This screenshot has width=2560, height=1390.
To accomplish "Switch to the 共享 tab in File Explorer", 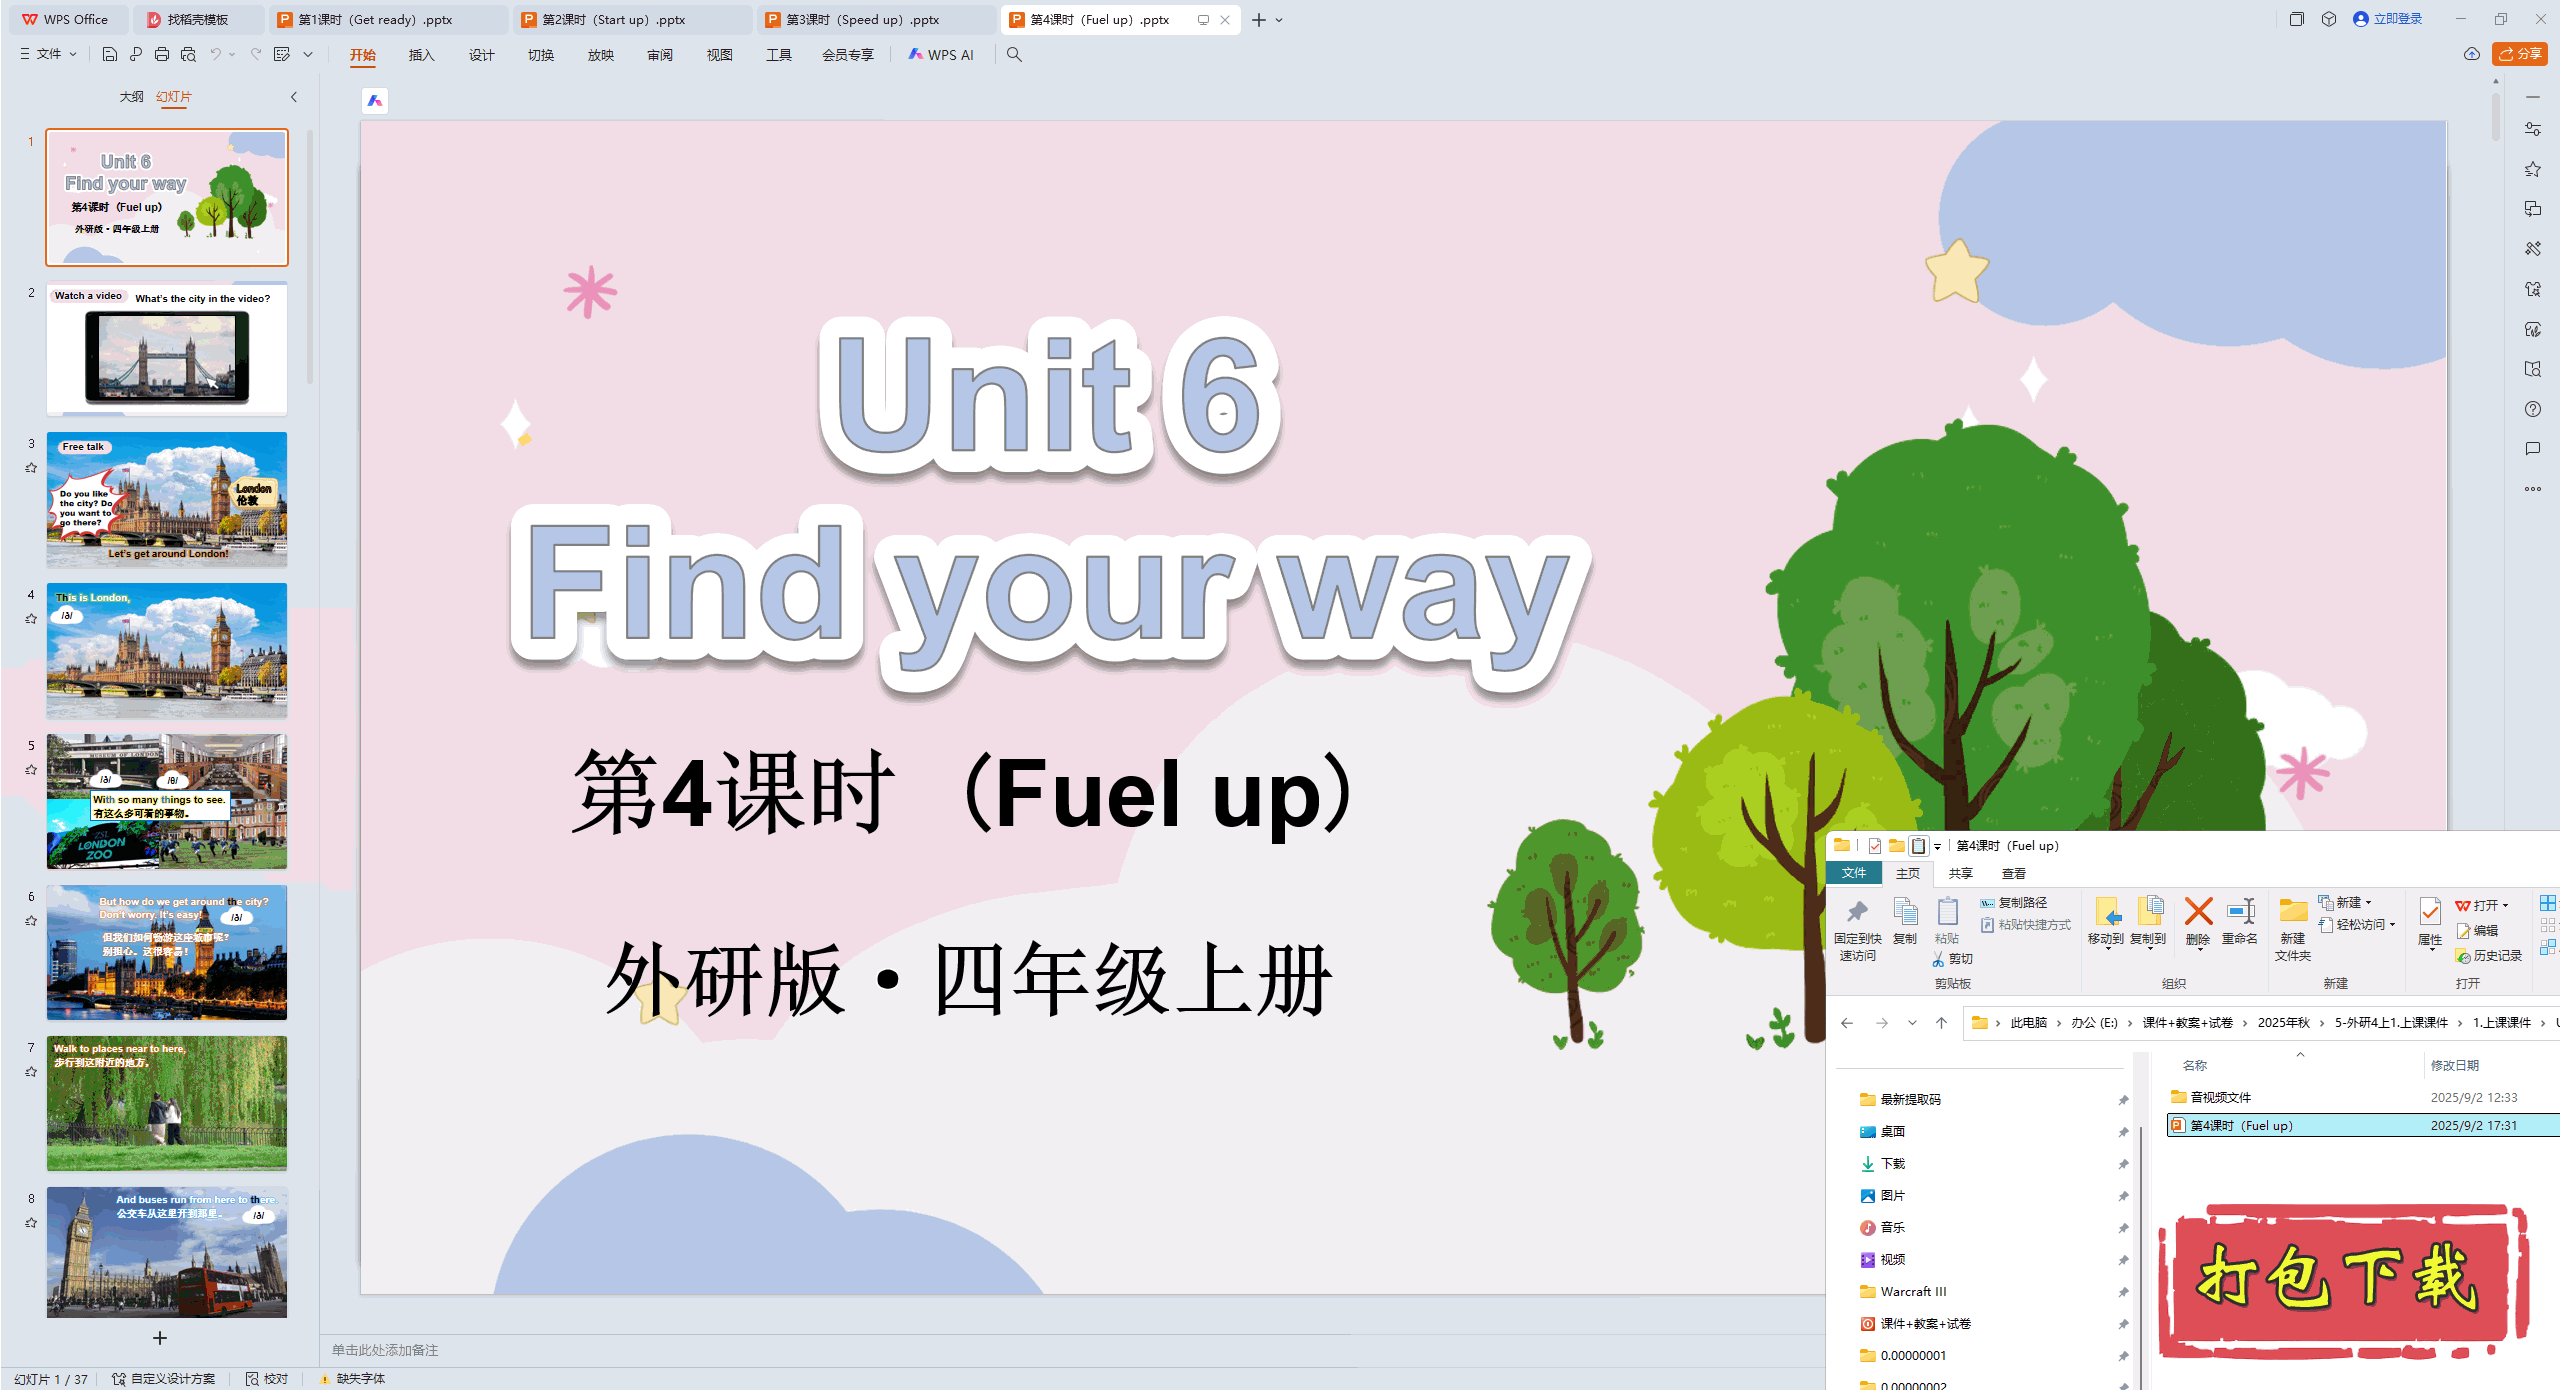I will point(1959,873).
